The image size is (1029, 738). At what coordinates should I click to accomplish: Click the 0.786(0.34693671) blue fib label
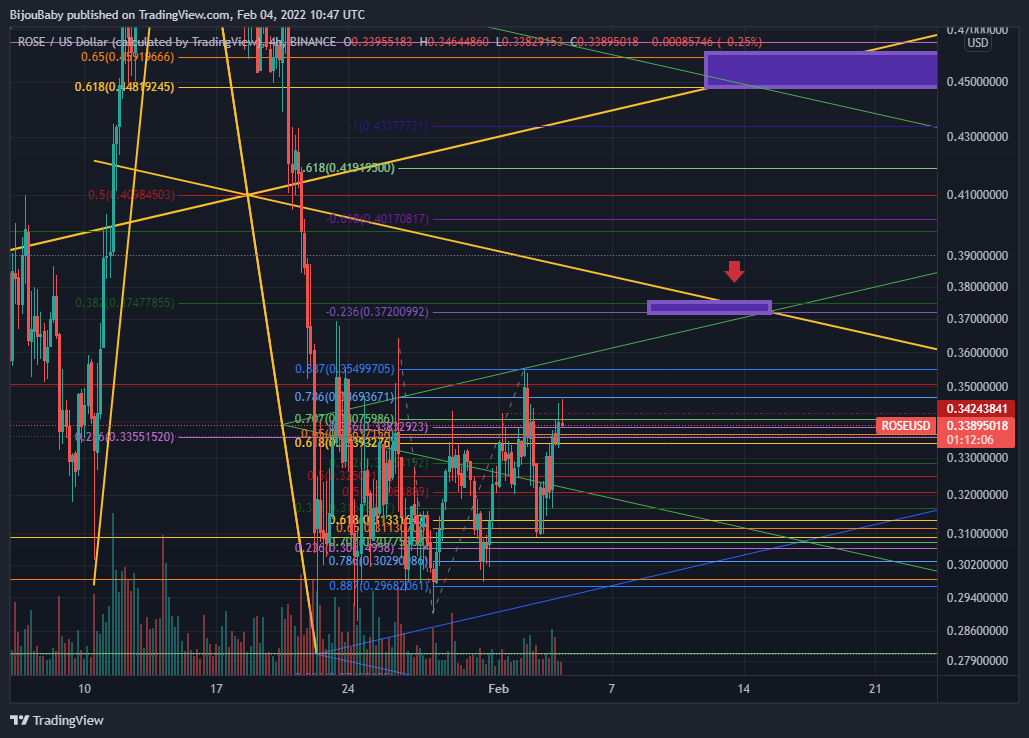pyautogui.click(x=345, y=397)
